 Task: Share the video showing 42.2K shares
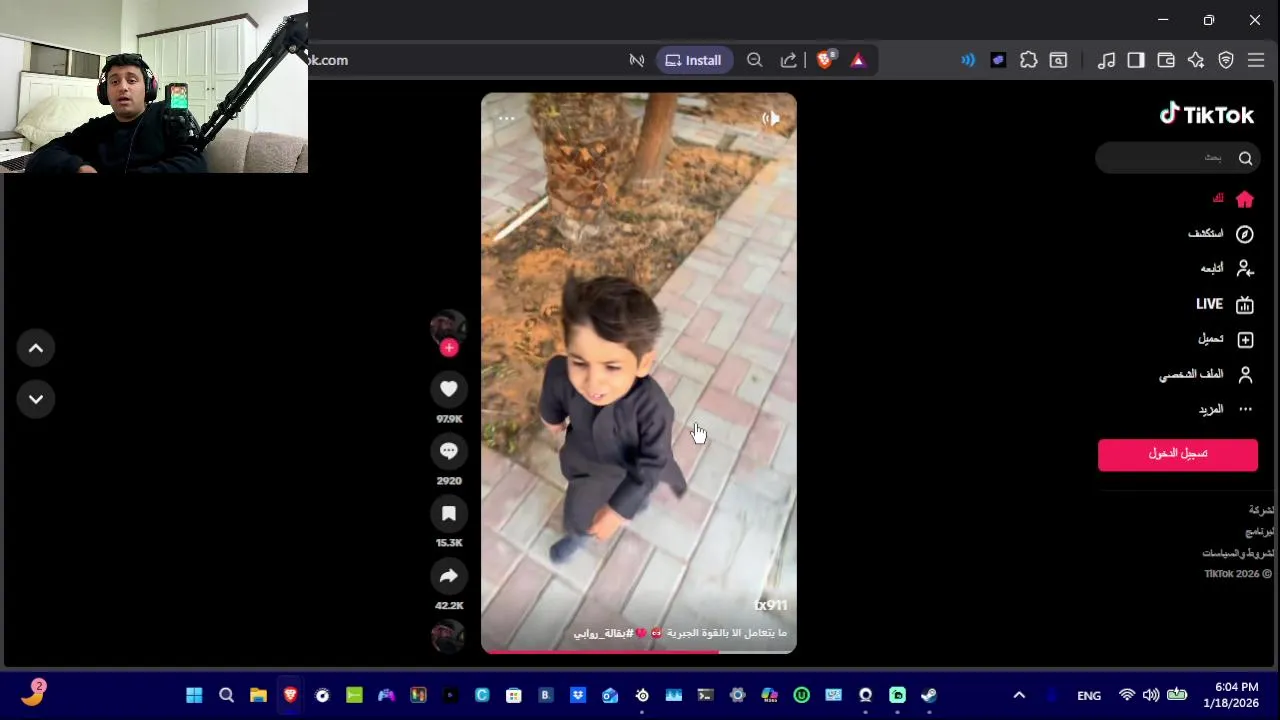pyautogui.click(x=448, y=576)
